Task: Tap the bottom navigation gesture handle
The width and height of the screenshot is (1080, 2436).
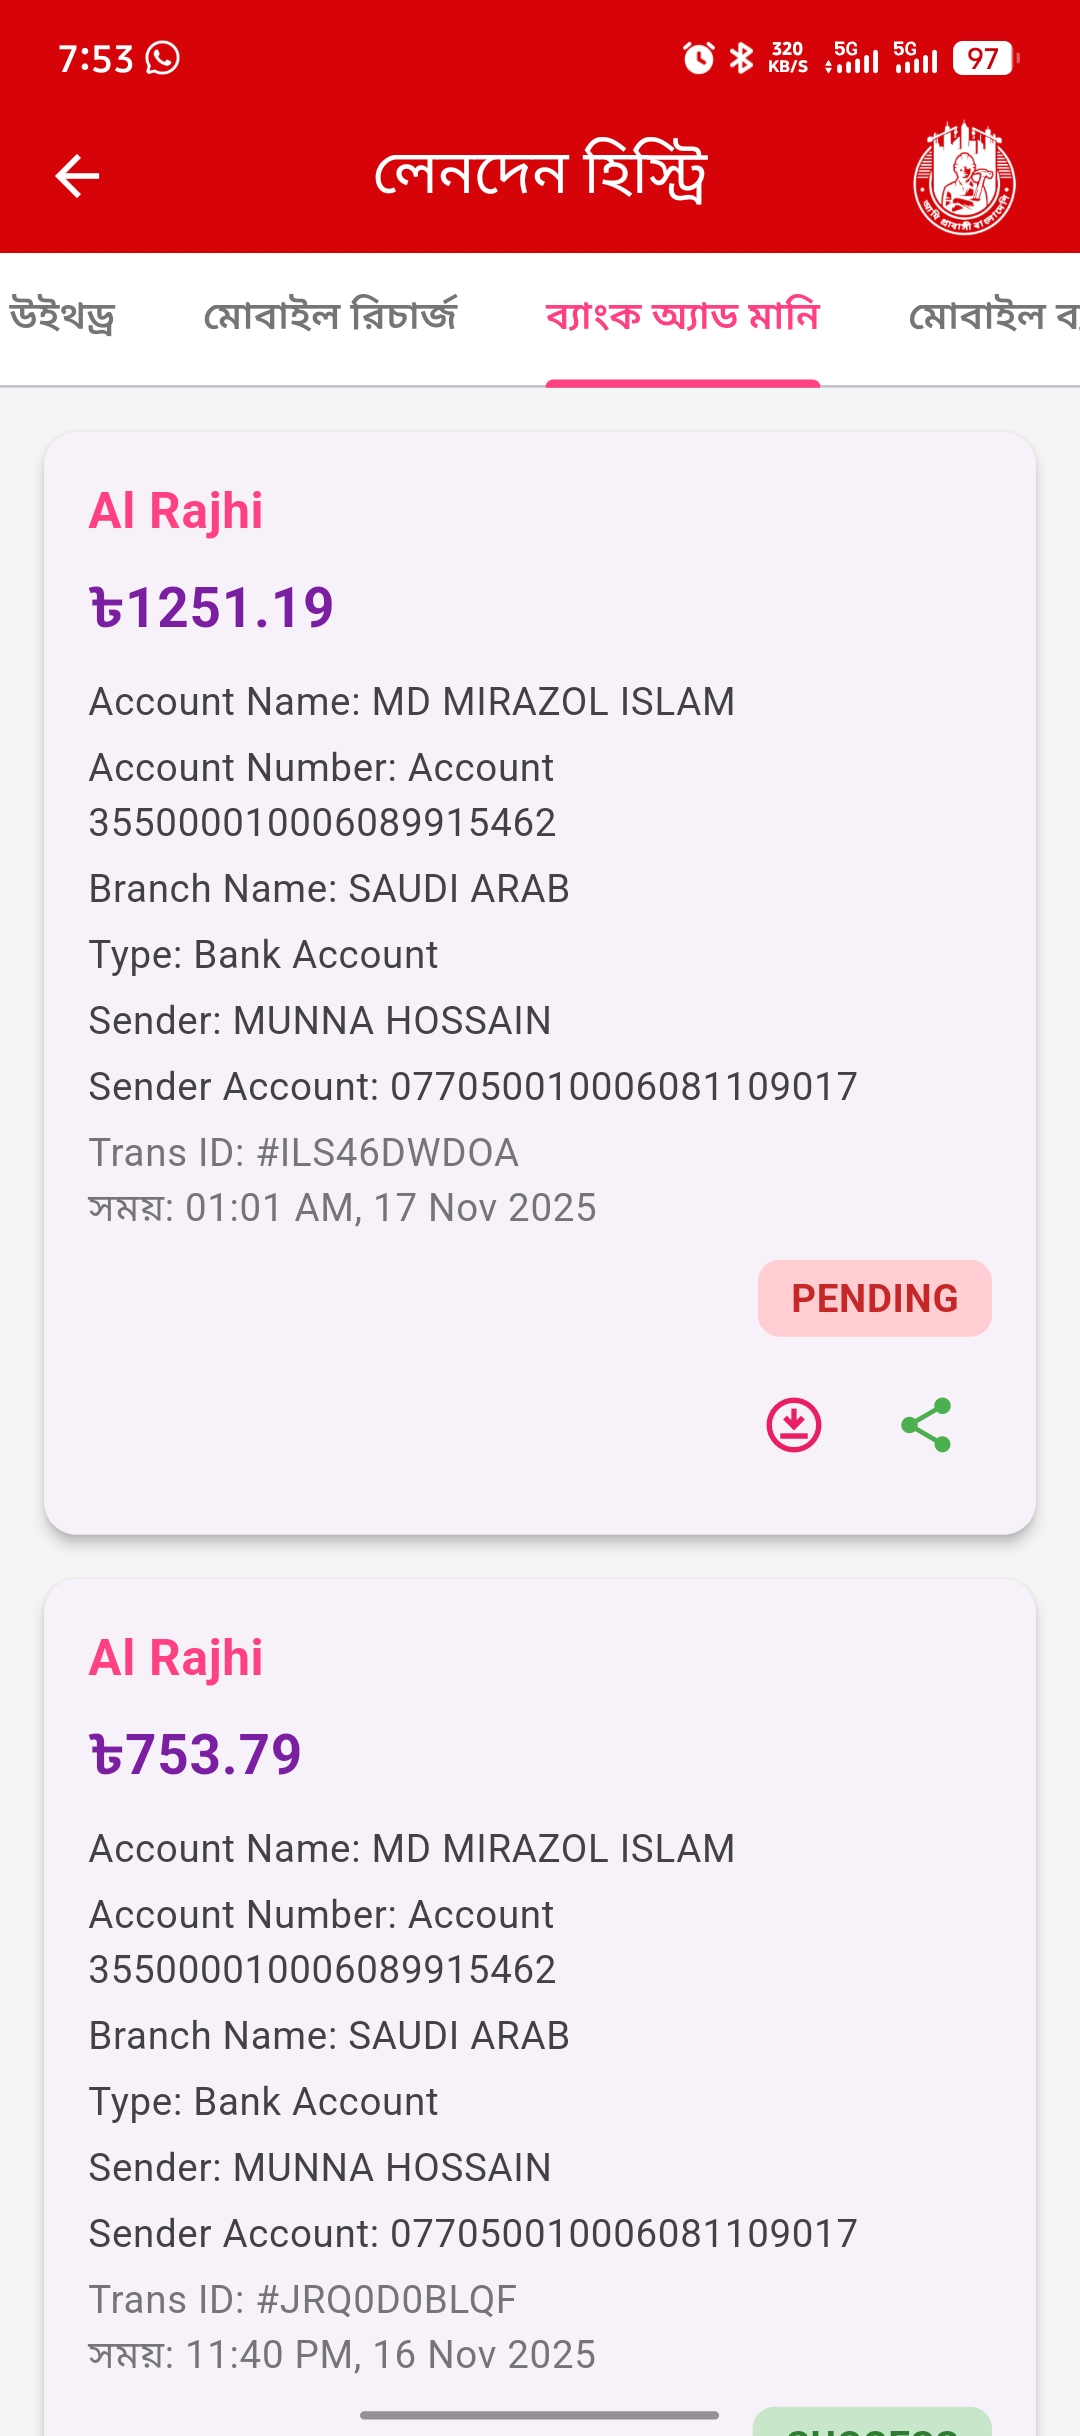Action: (540, 2415)
